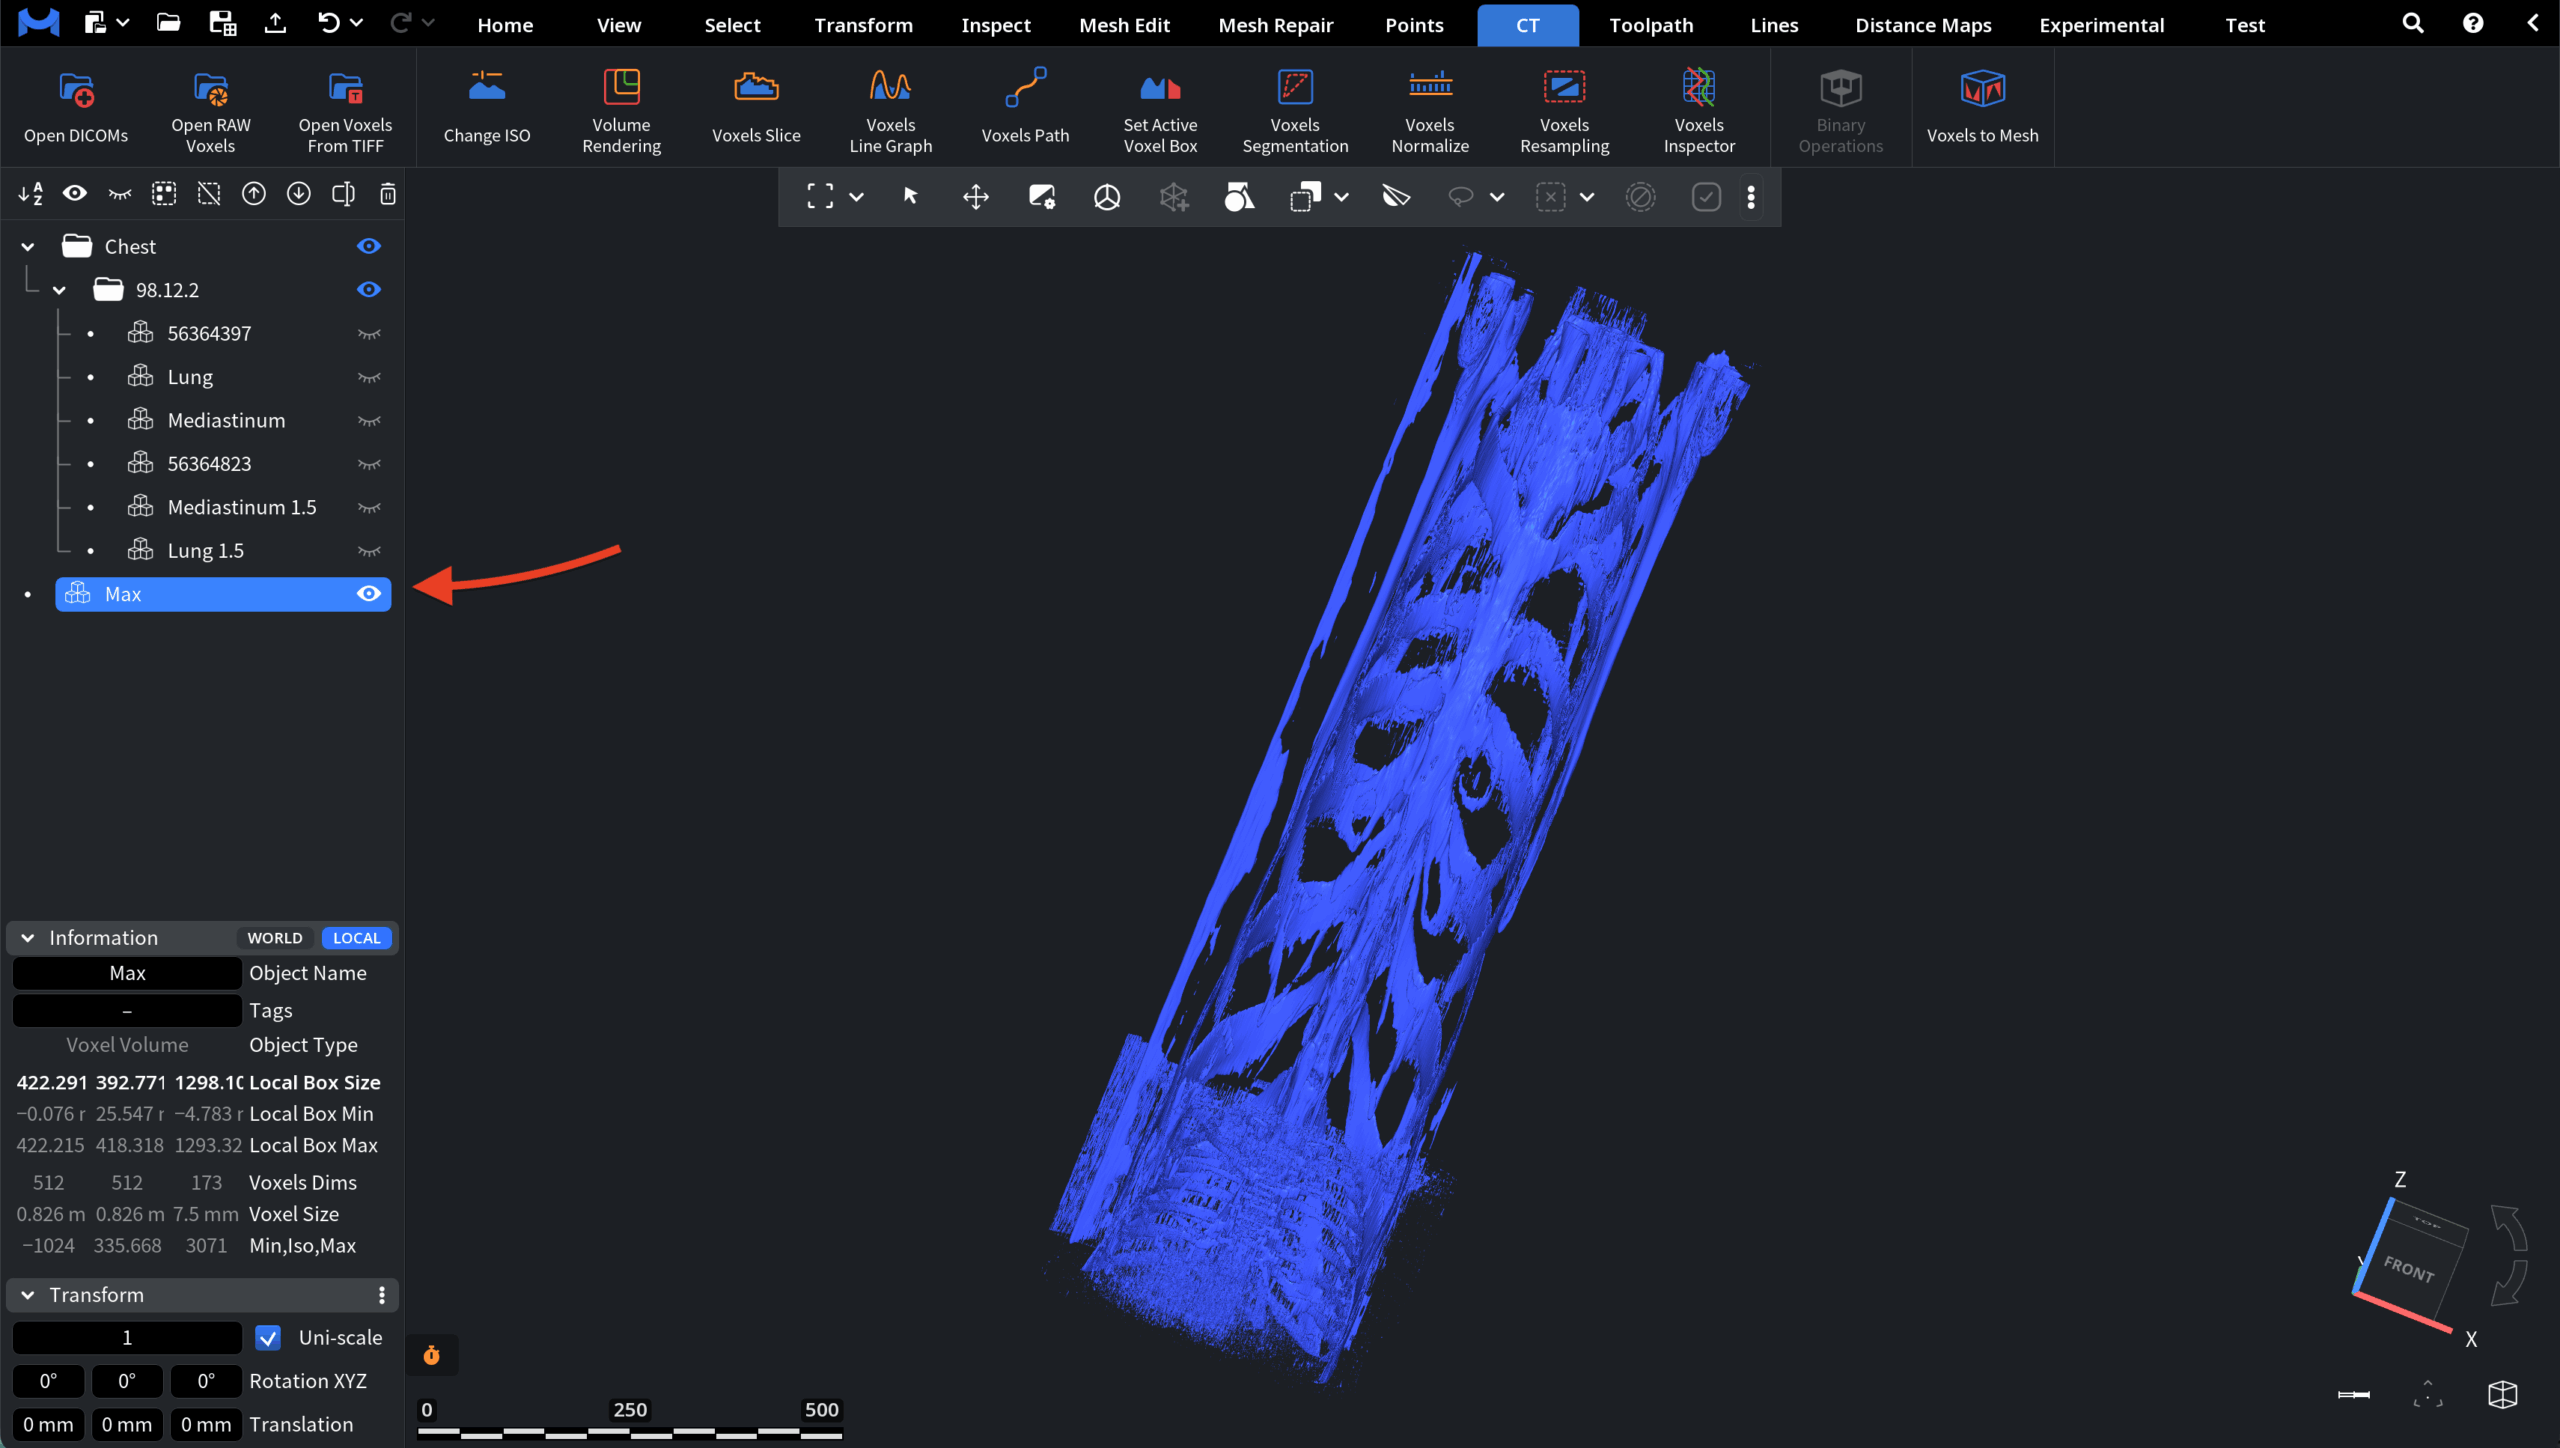This screenshot has width=2560, height=1448.
Task: Open the Voxels Segmentation tool
Action: [1295, 110]
